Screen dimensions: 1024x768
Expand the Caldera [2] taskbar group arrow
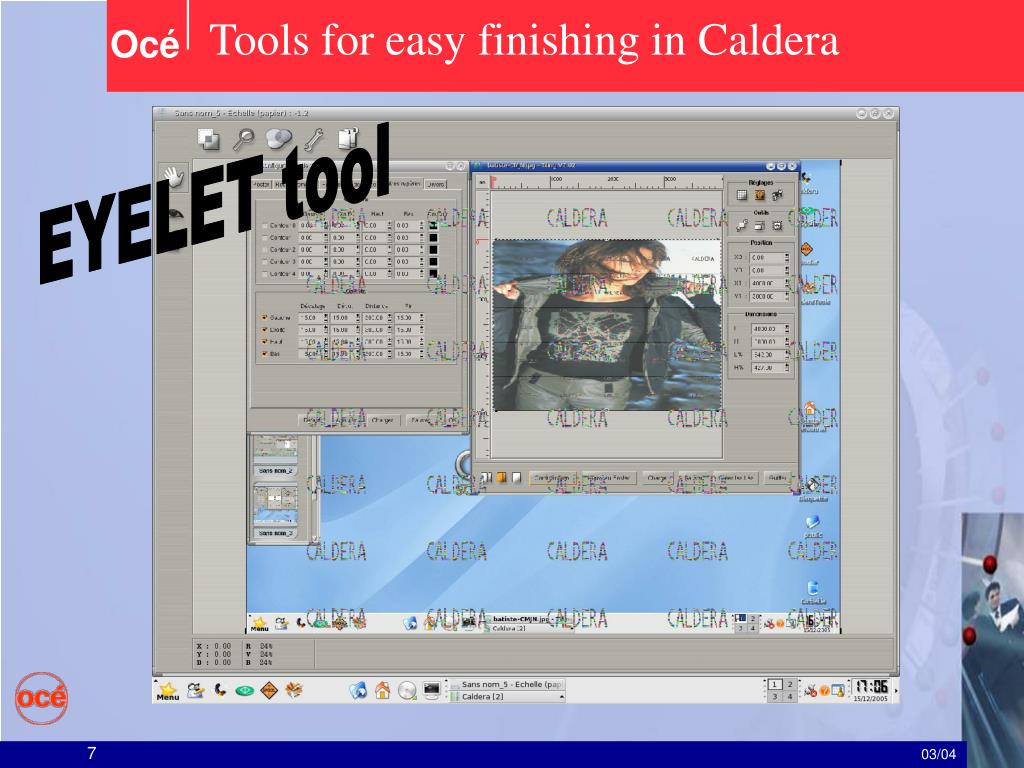tap(561, 697)
